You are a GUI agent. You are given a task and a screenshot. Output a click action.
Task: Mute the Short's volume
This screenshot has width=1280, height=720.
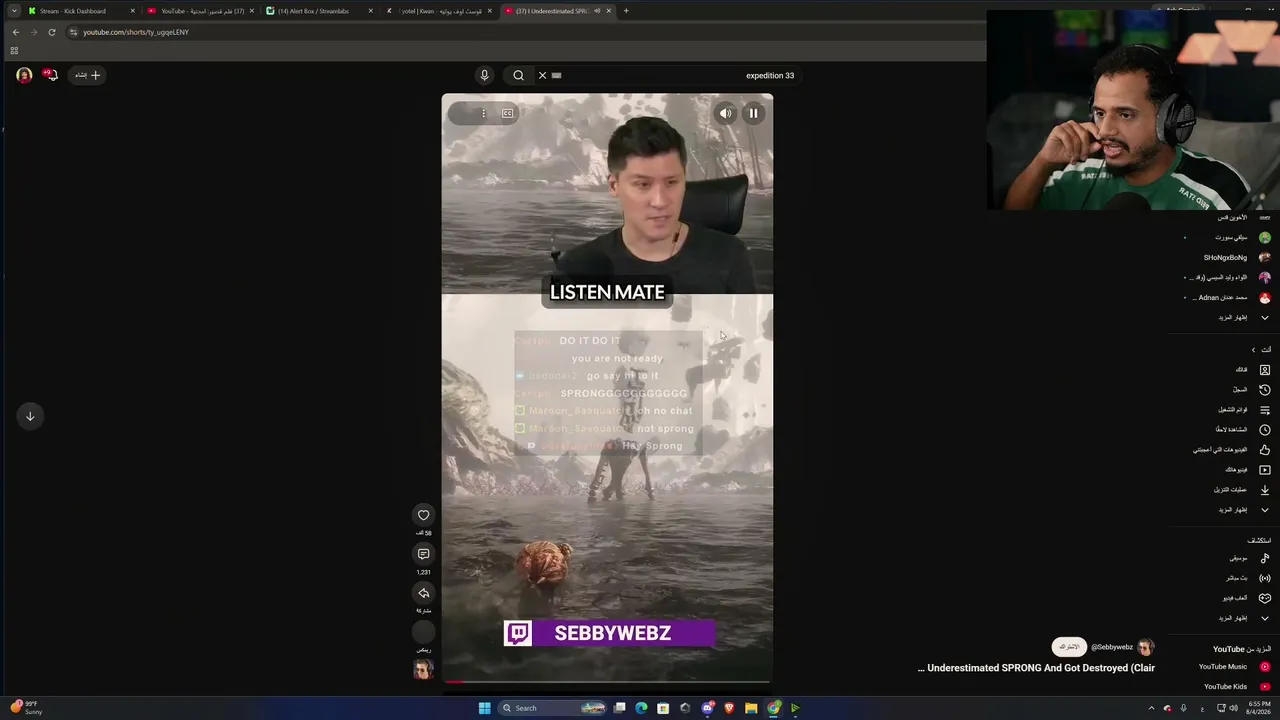coord(726,113)
